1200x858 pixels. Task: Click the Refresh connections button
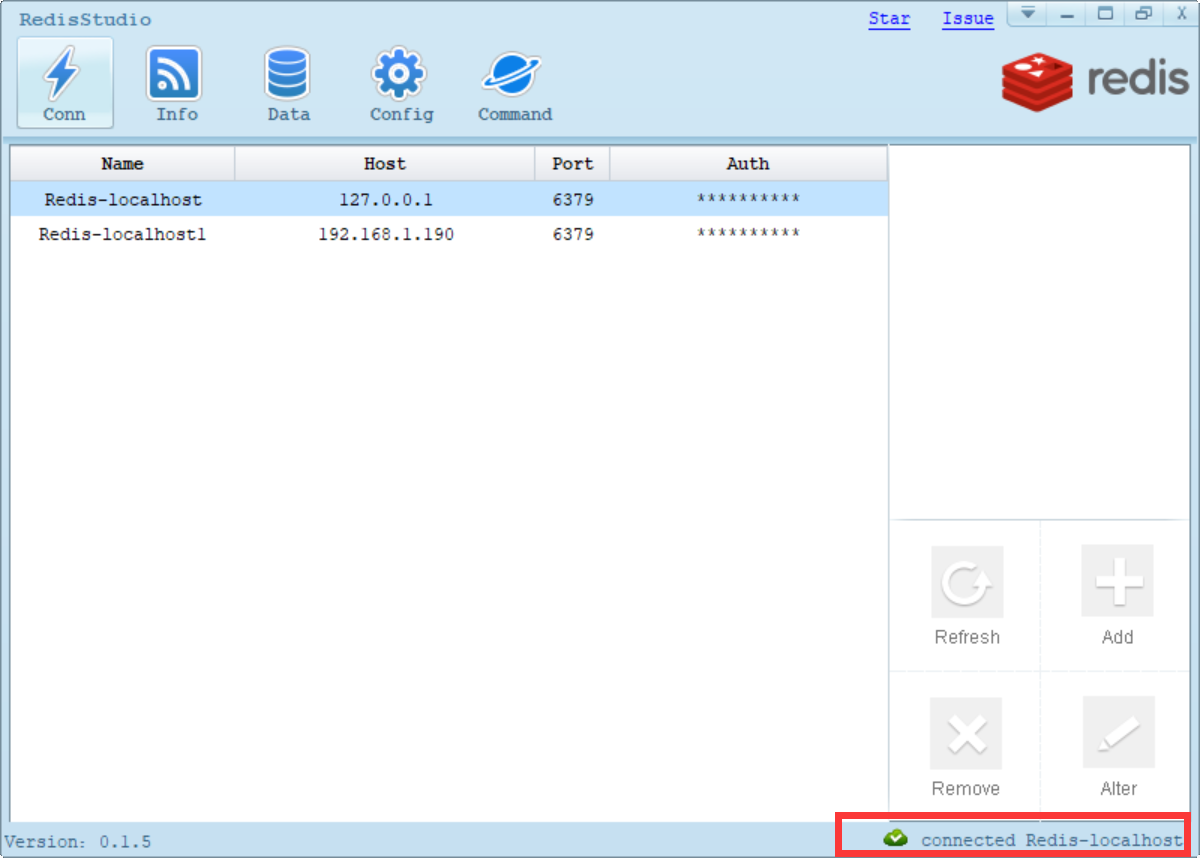(967, 596)
